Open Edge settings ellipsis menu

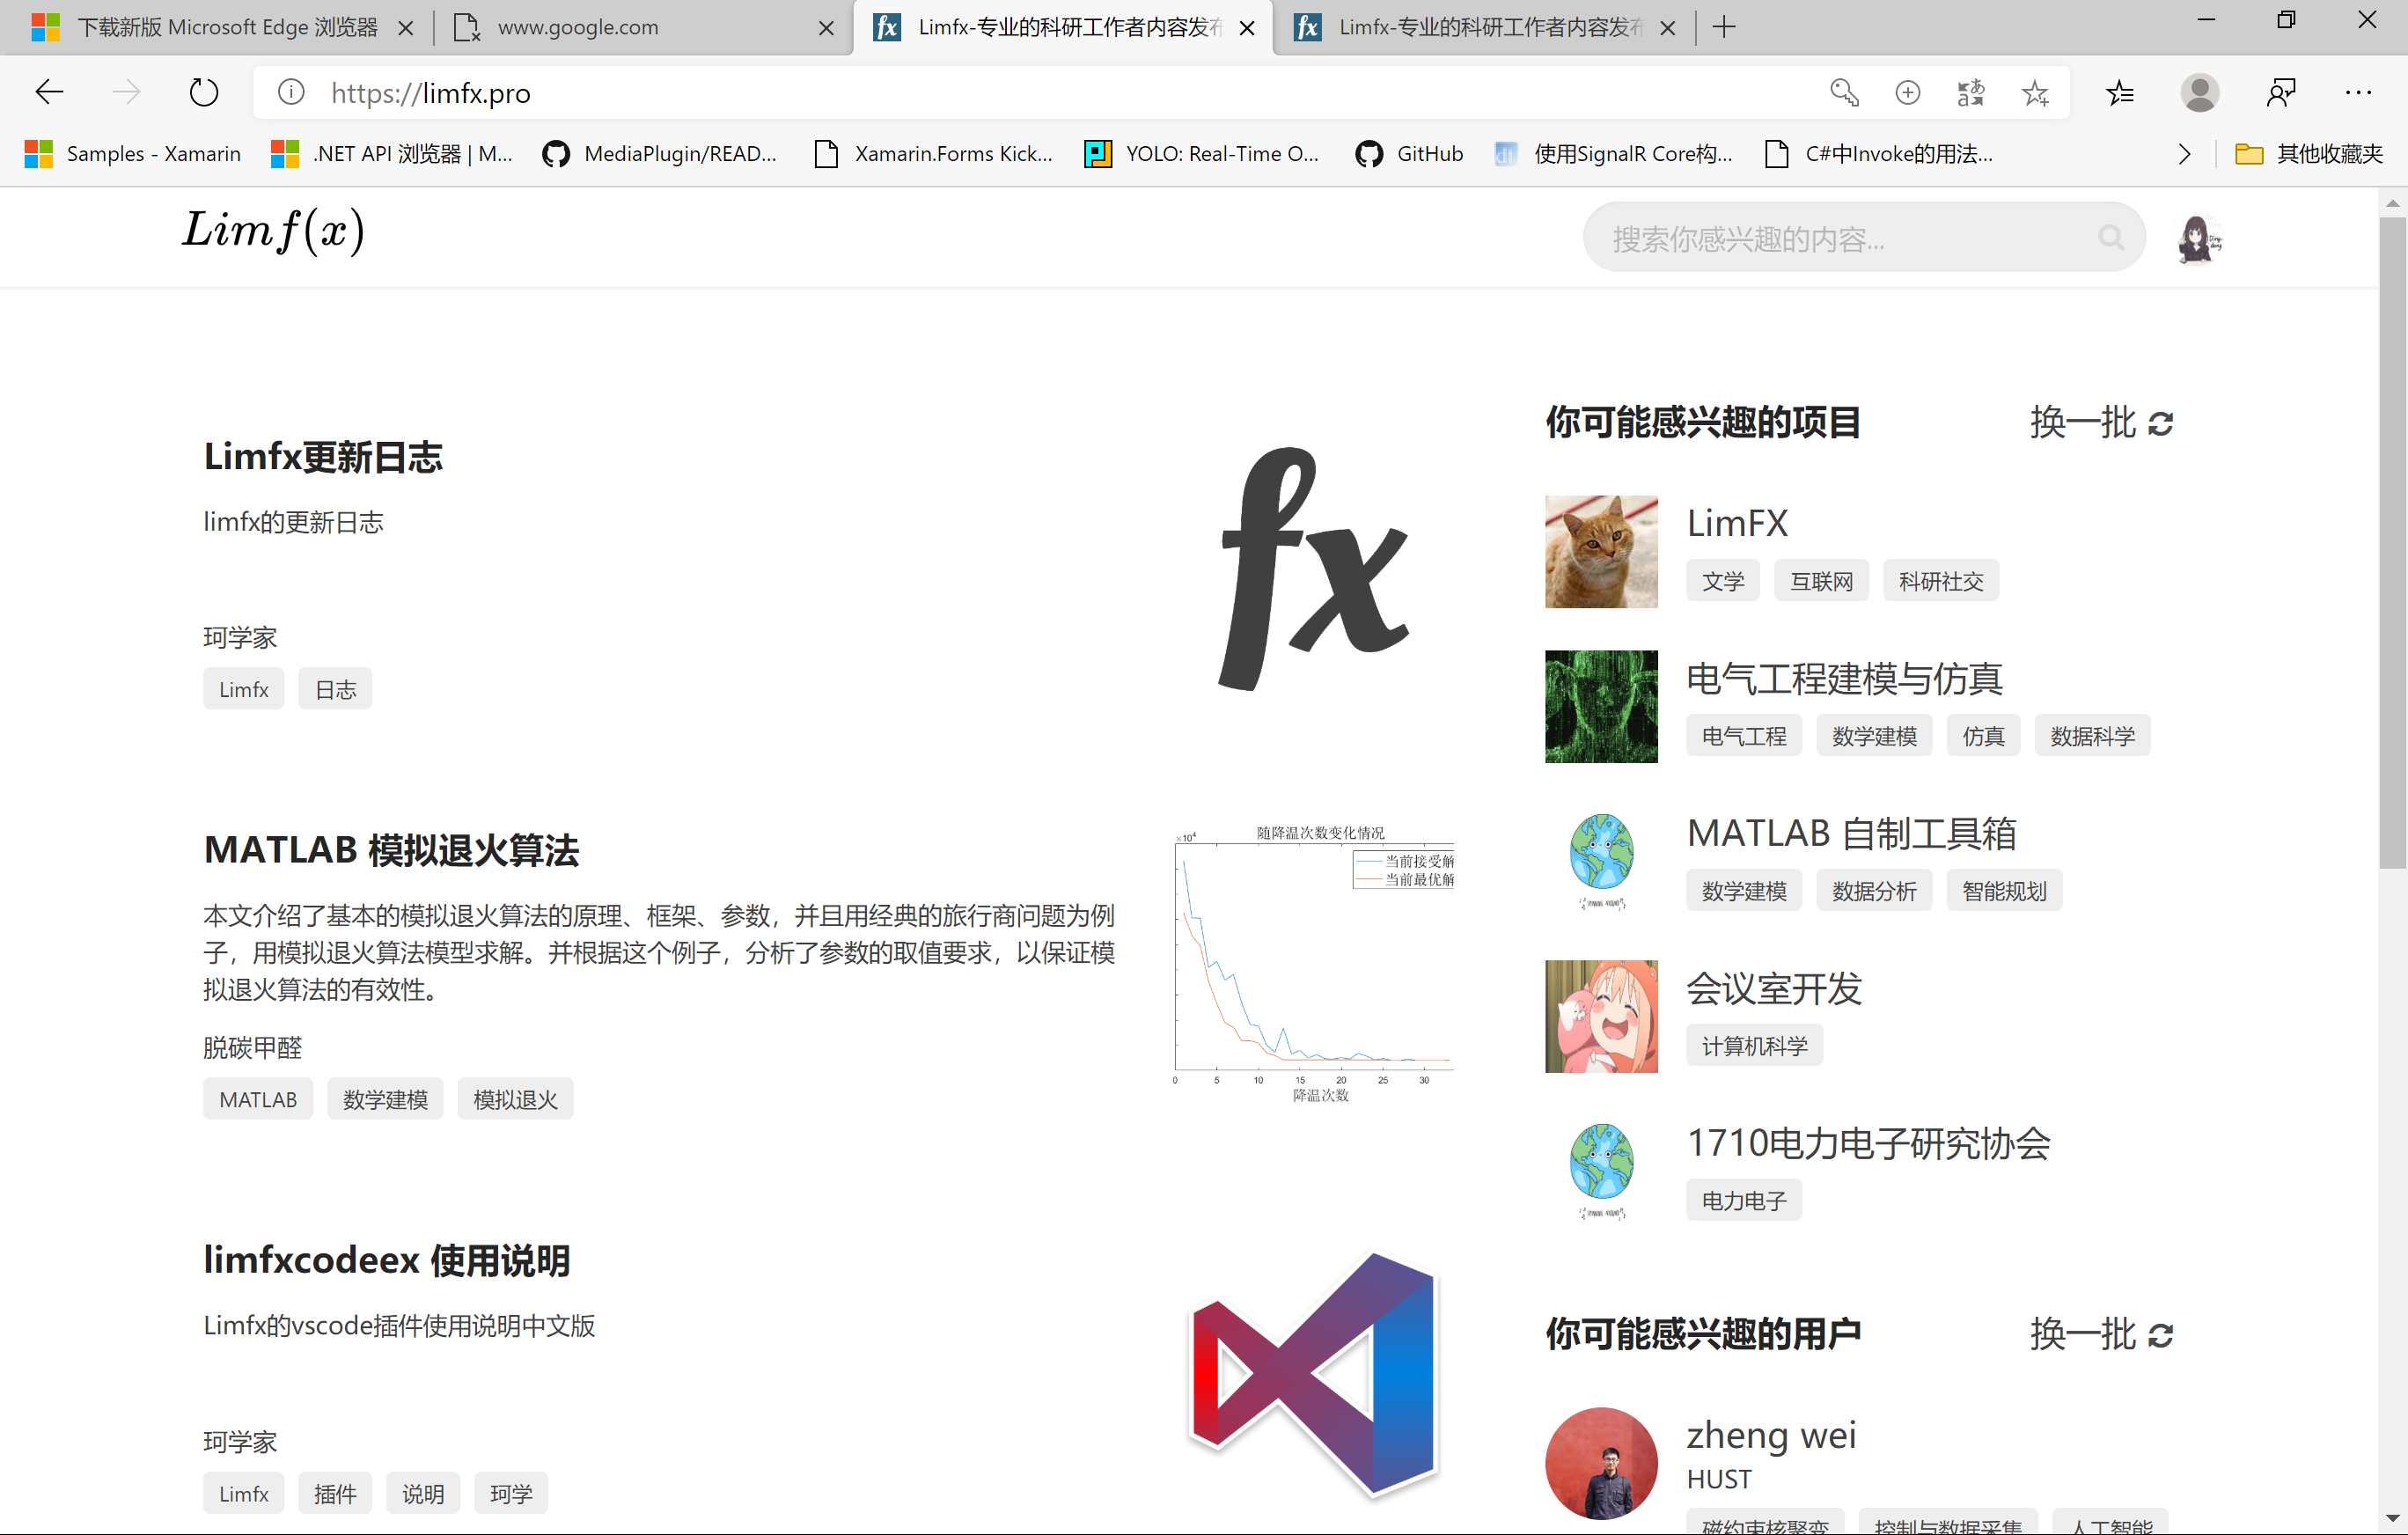2358,93
